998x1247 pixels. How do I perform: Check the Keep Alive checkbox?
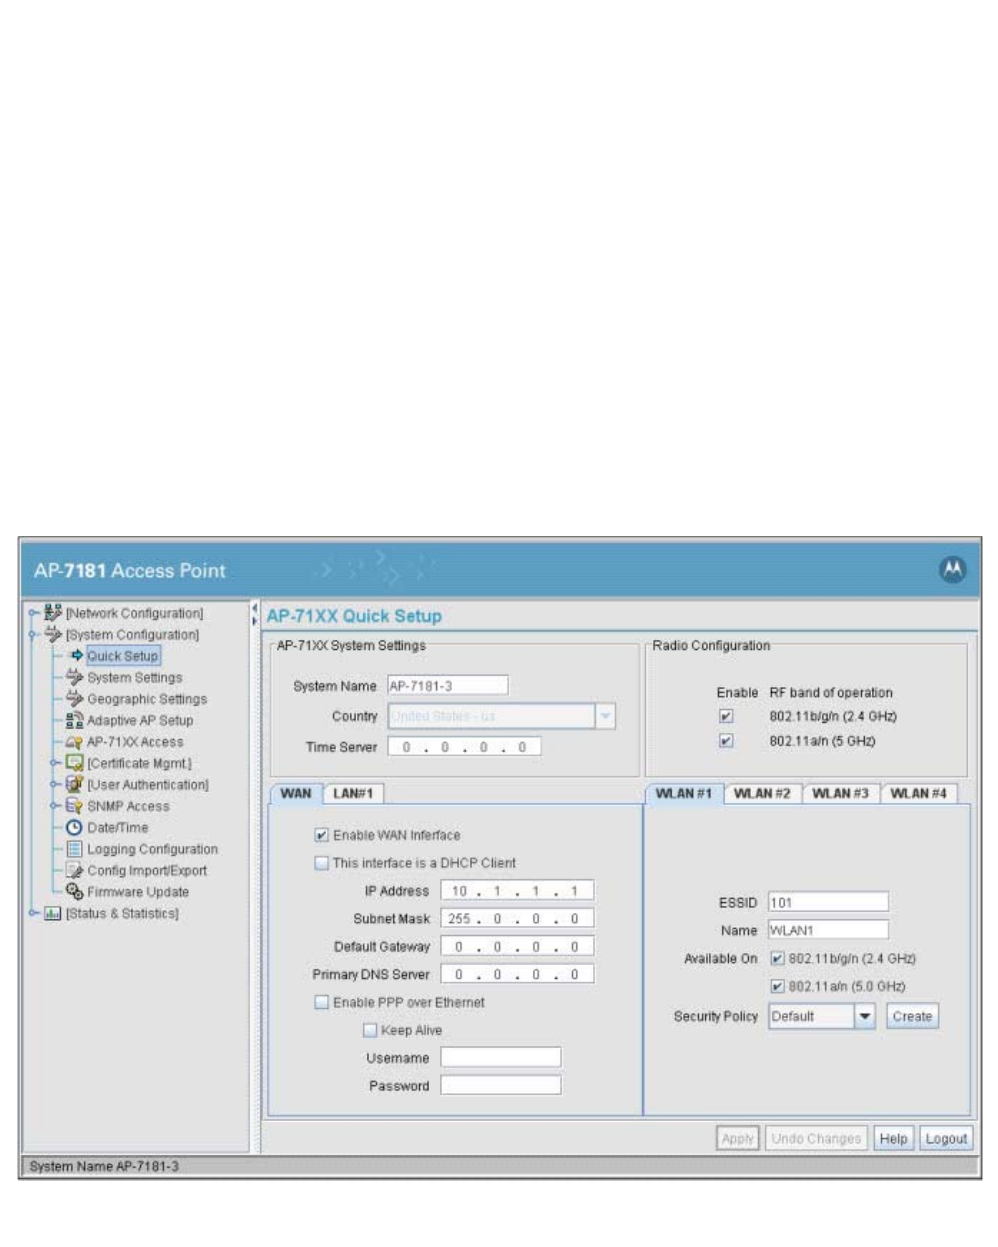(x=370, y=1029)
